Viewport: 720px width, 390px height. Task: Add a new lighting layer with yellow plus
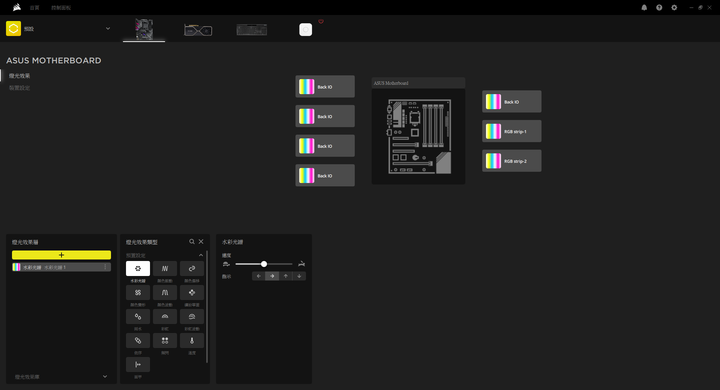62,255
